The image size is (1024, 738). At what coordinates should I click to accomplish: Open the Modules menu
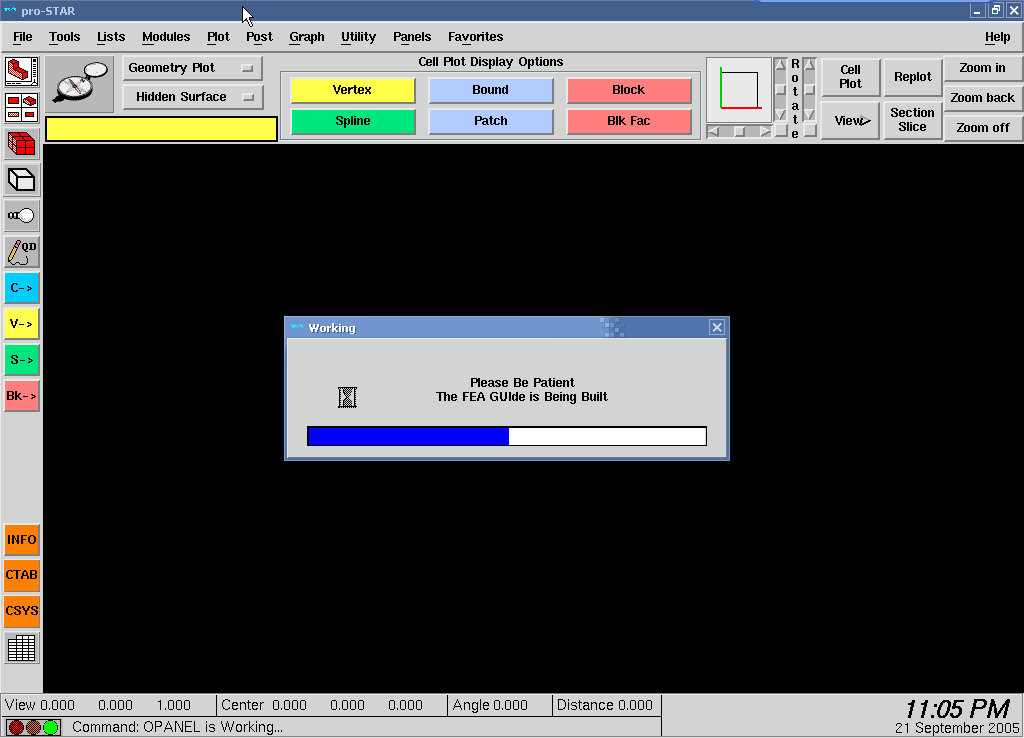point(166,37)
